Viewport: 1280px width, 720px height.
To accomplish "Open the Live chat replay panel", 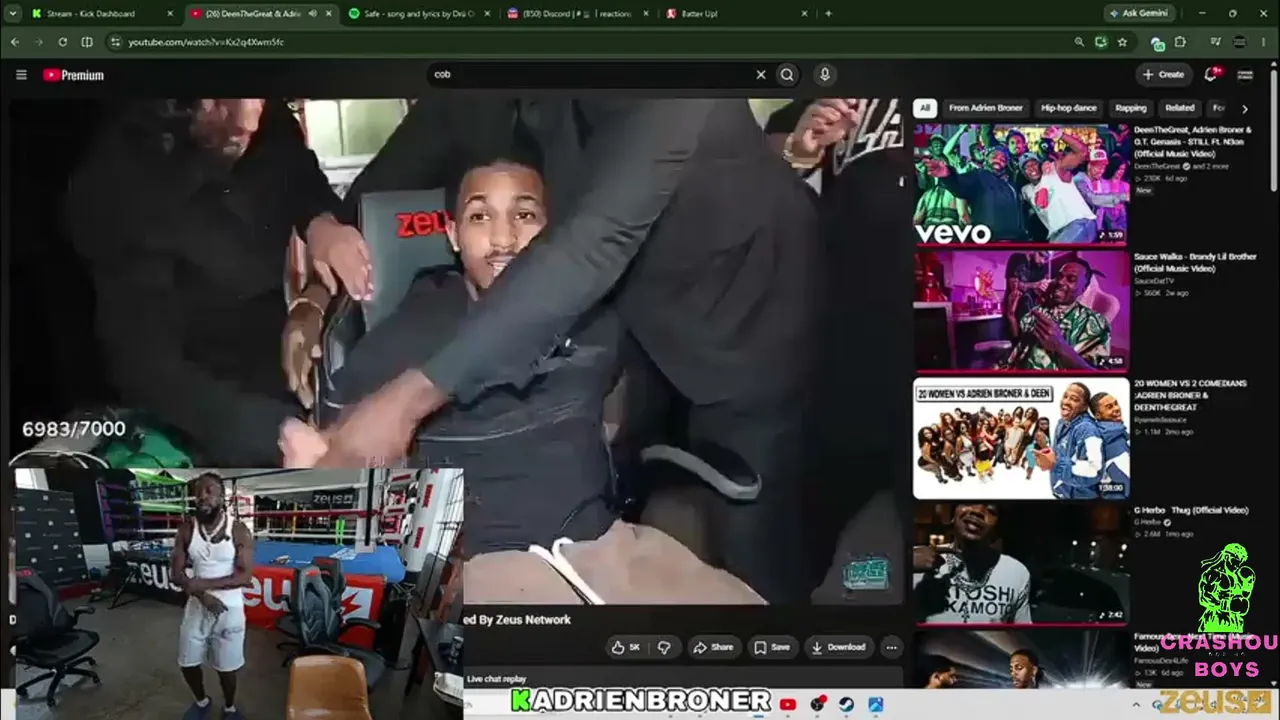I will pyautogui.click(x=497, y=679).
